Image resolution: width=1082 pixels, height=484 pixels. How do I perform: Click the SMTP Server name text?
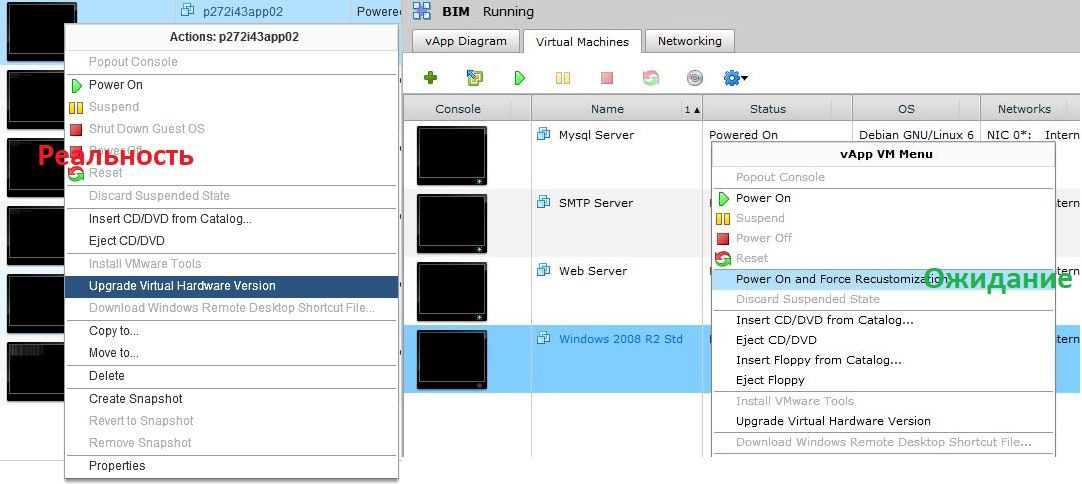pyautogui.click(x=596, y=202)
